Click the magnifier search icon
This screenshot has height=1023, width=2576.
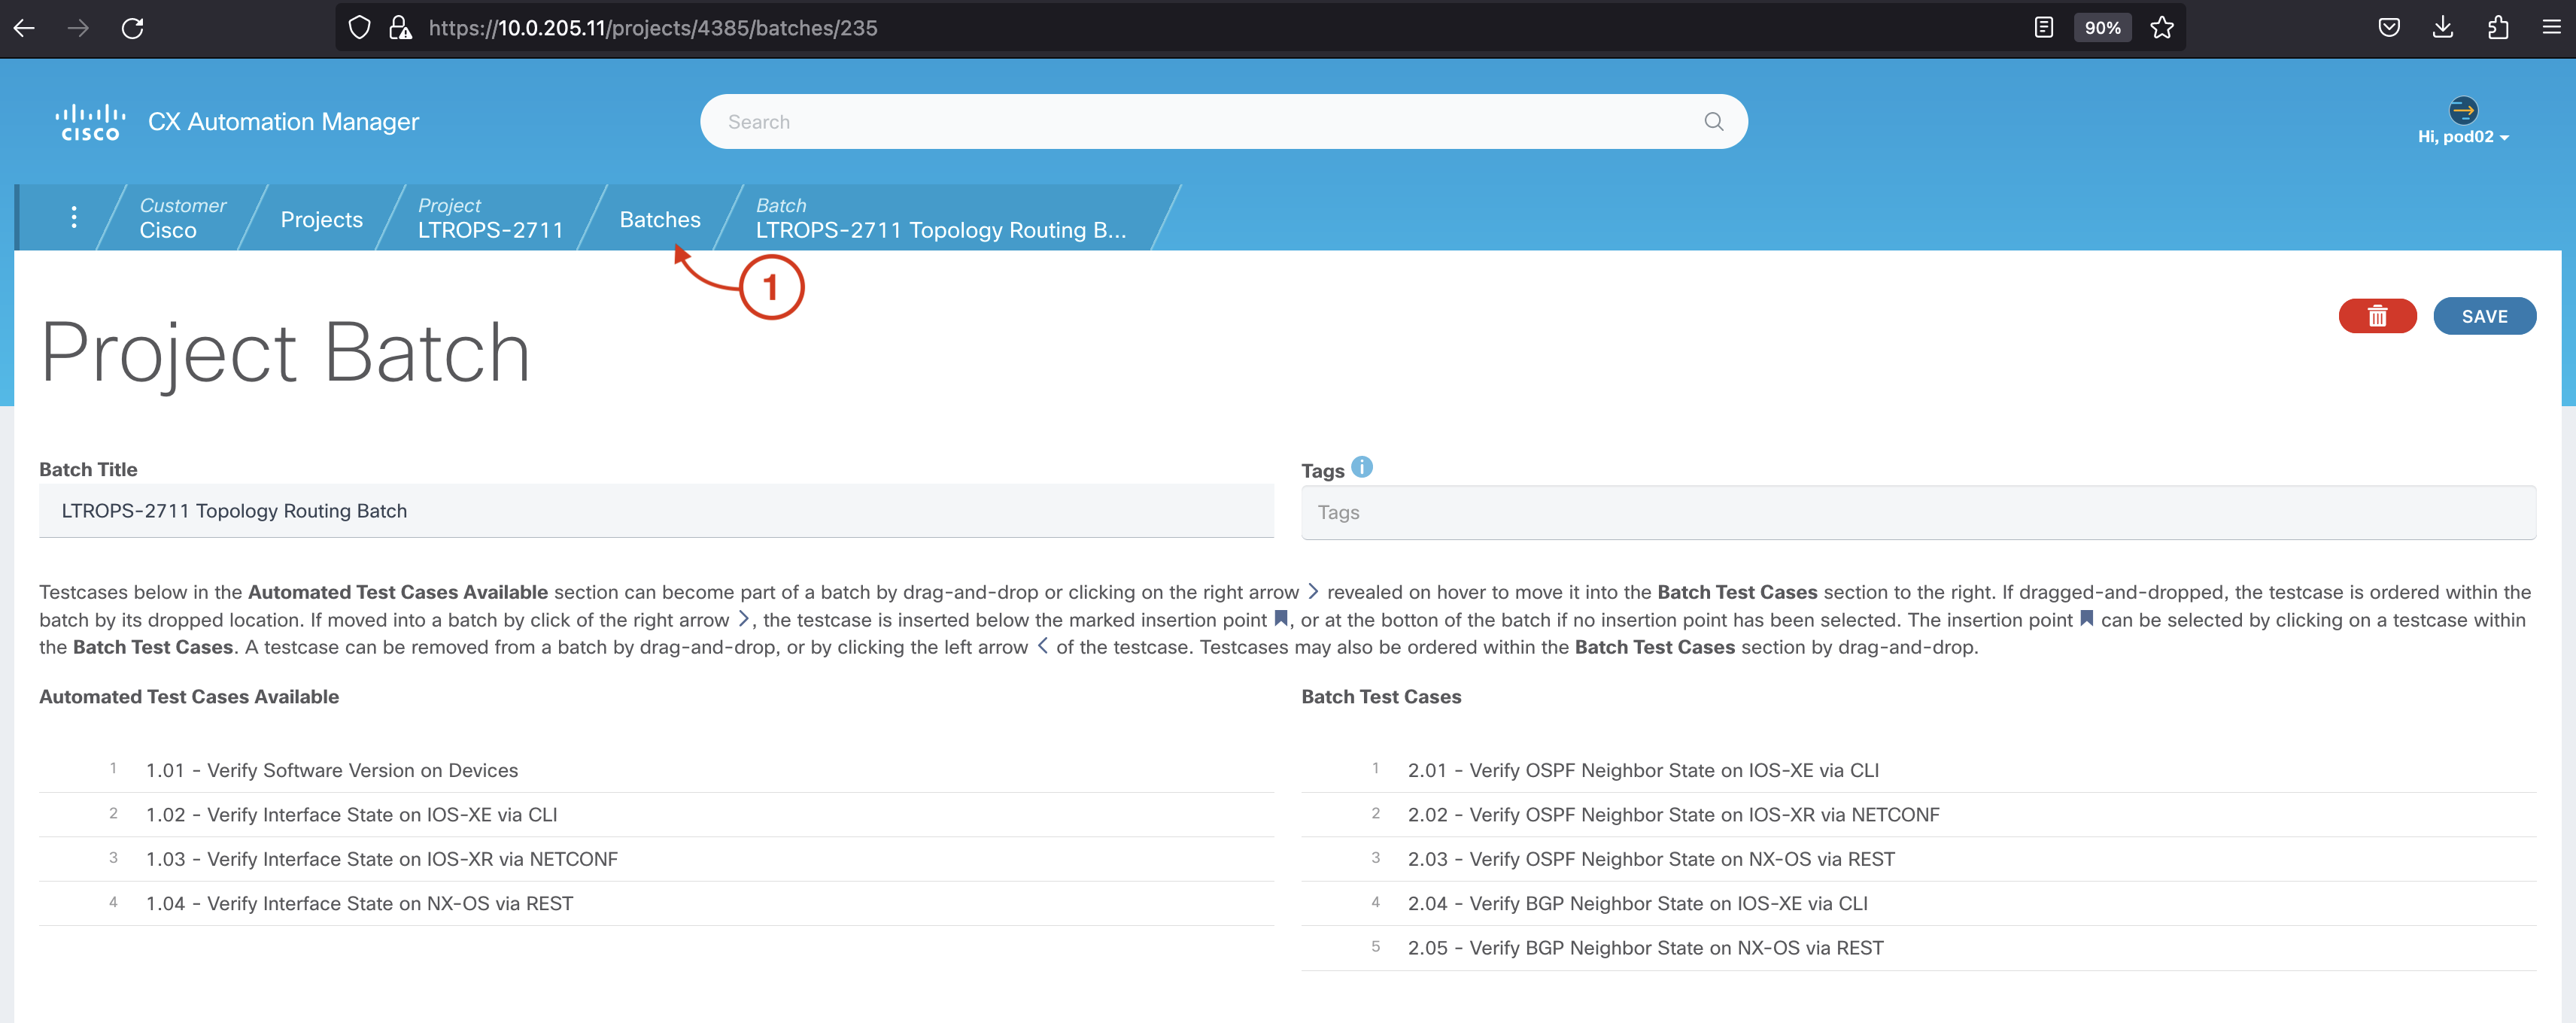point(1714,122)
